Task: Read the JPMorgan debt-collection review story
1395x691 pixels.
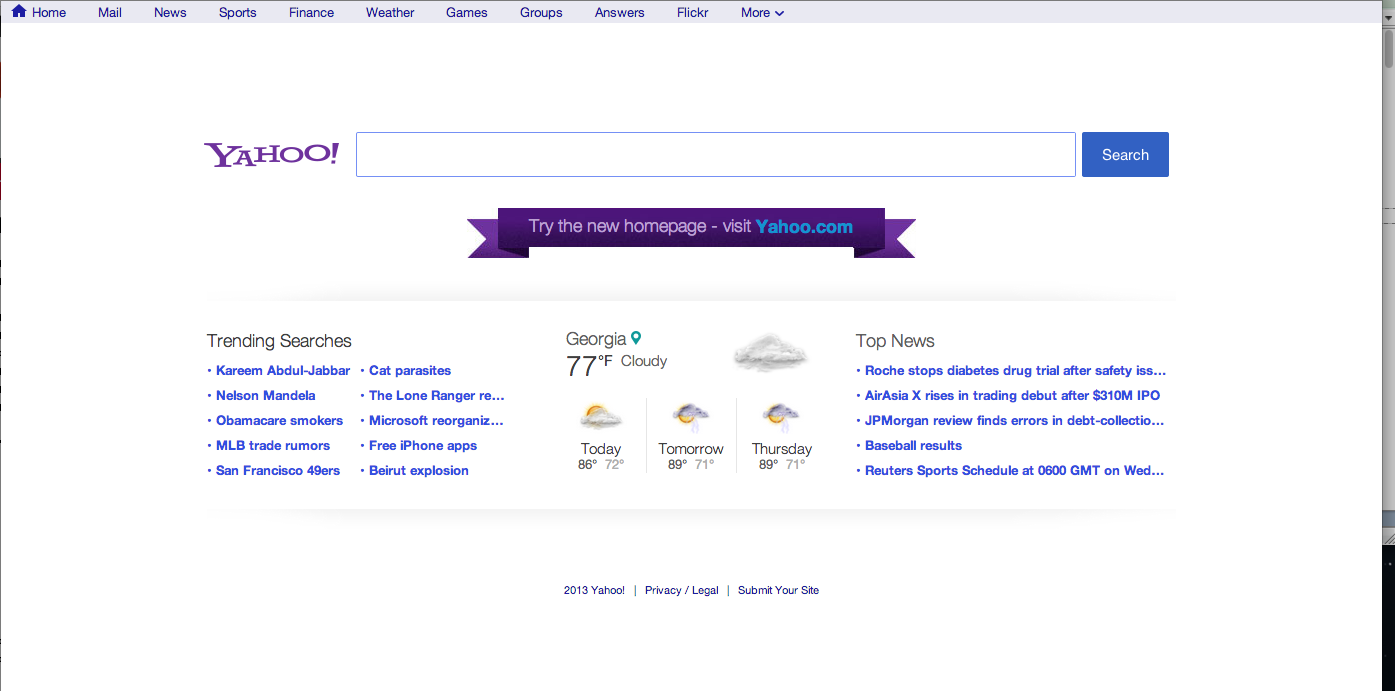Action: pos(1015,421)
